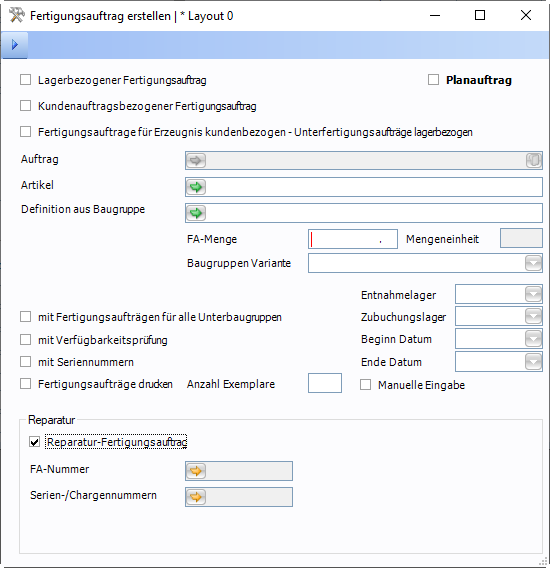
Task: Click the orange arrow next to FA-Nummer
Action: (x=196, y=471)
